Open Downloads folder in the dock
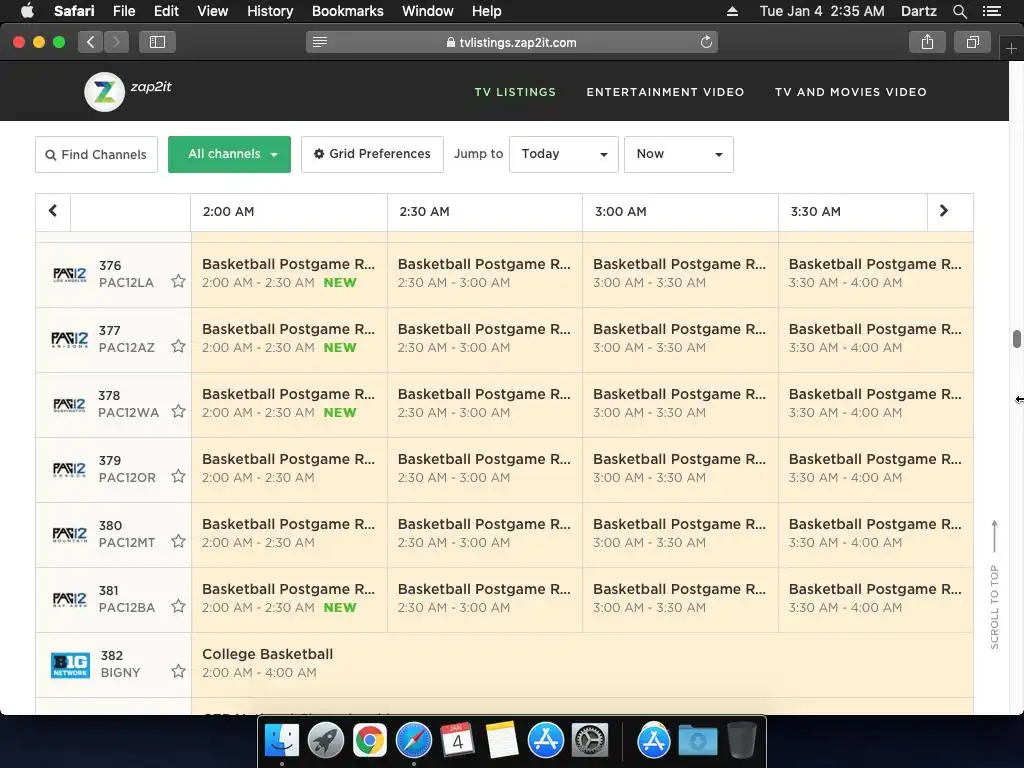The width and height of the screenshot is (1024, 768). click(x=697, y=741)
